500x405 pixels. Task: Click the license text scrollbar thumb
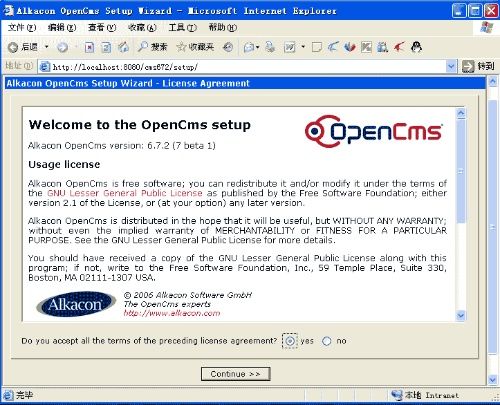(x=461, y=172)
